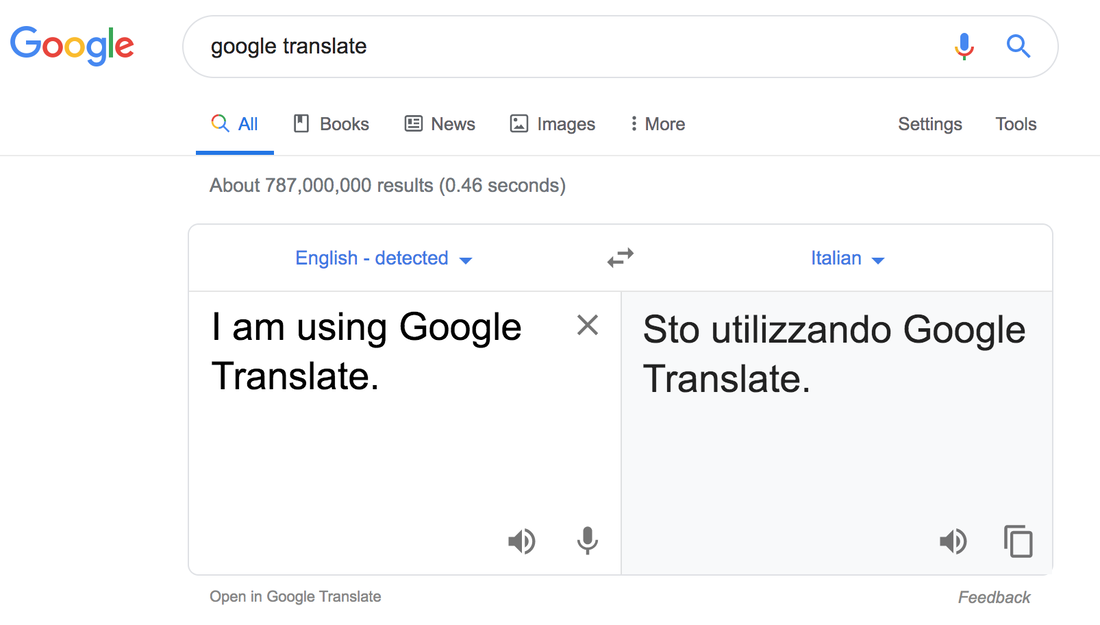Open the English - detected language dropdown

[383, 258]
